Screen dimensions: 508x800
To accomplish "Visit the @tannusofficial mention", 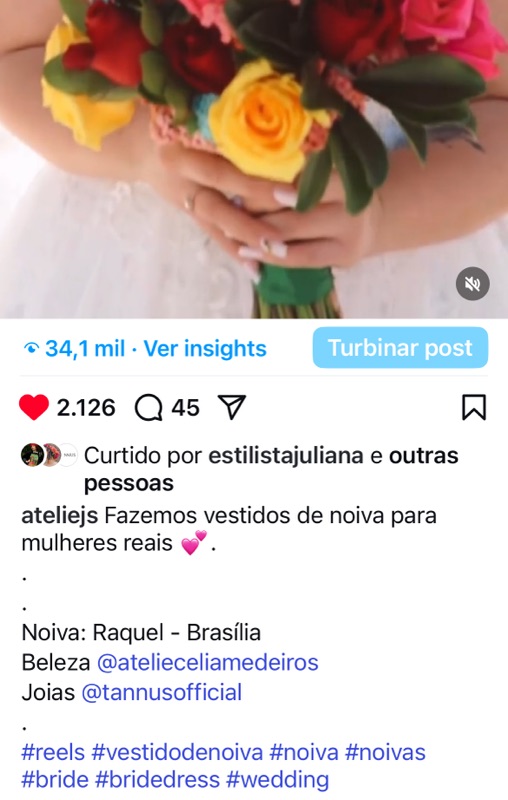I will [162, 693].
